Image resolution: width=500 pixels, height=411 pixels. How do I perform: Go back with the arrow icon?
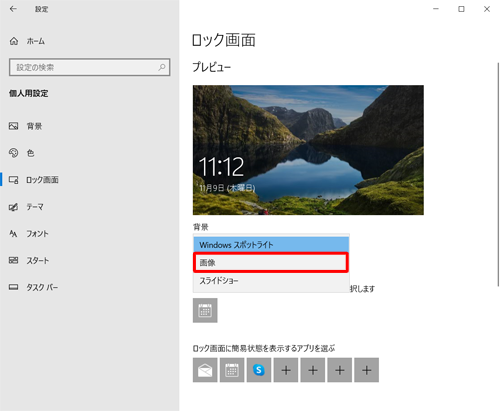pyautogui.click(x=13, y=9)
